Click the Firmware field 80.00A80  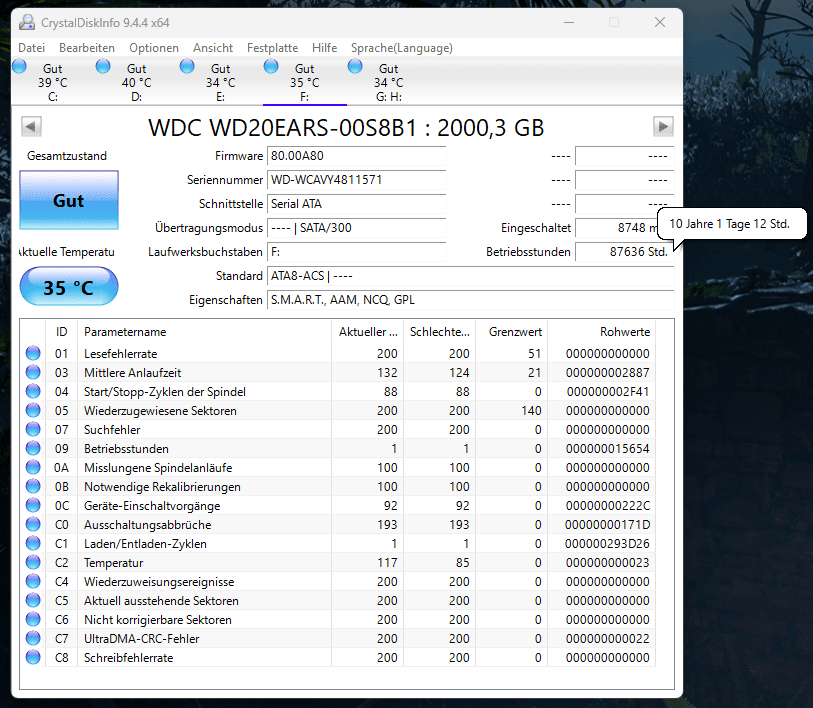tap(357, 156)
